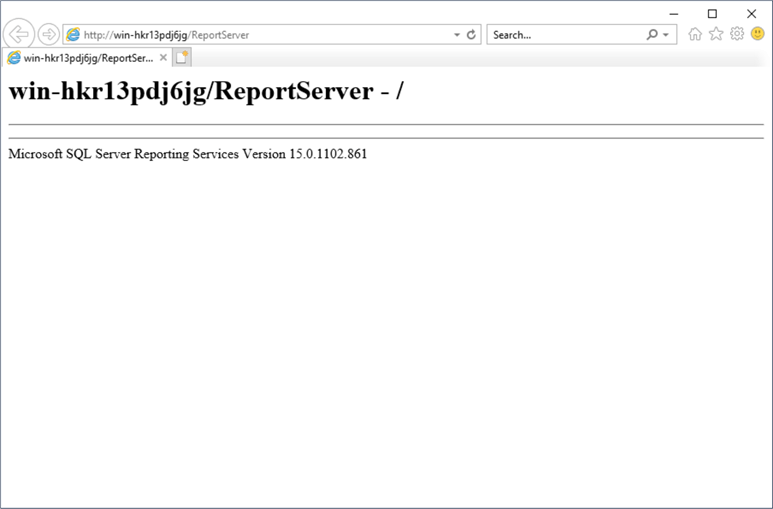
Task: Open a new tab
Action: tap(182, 58)
